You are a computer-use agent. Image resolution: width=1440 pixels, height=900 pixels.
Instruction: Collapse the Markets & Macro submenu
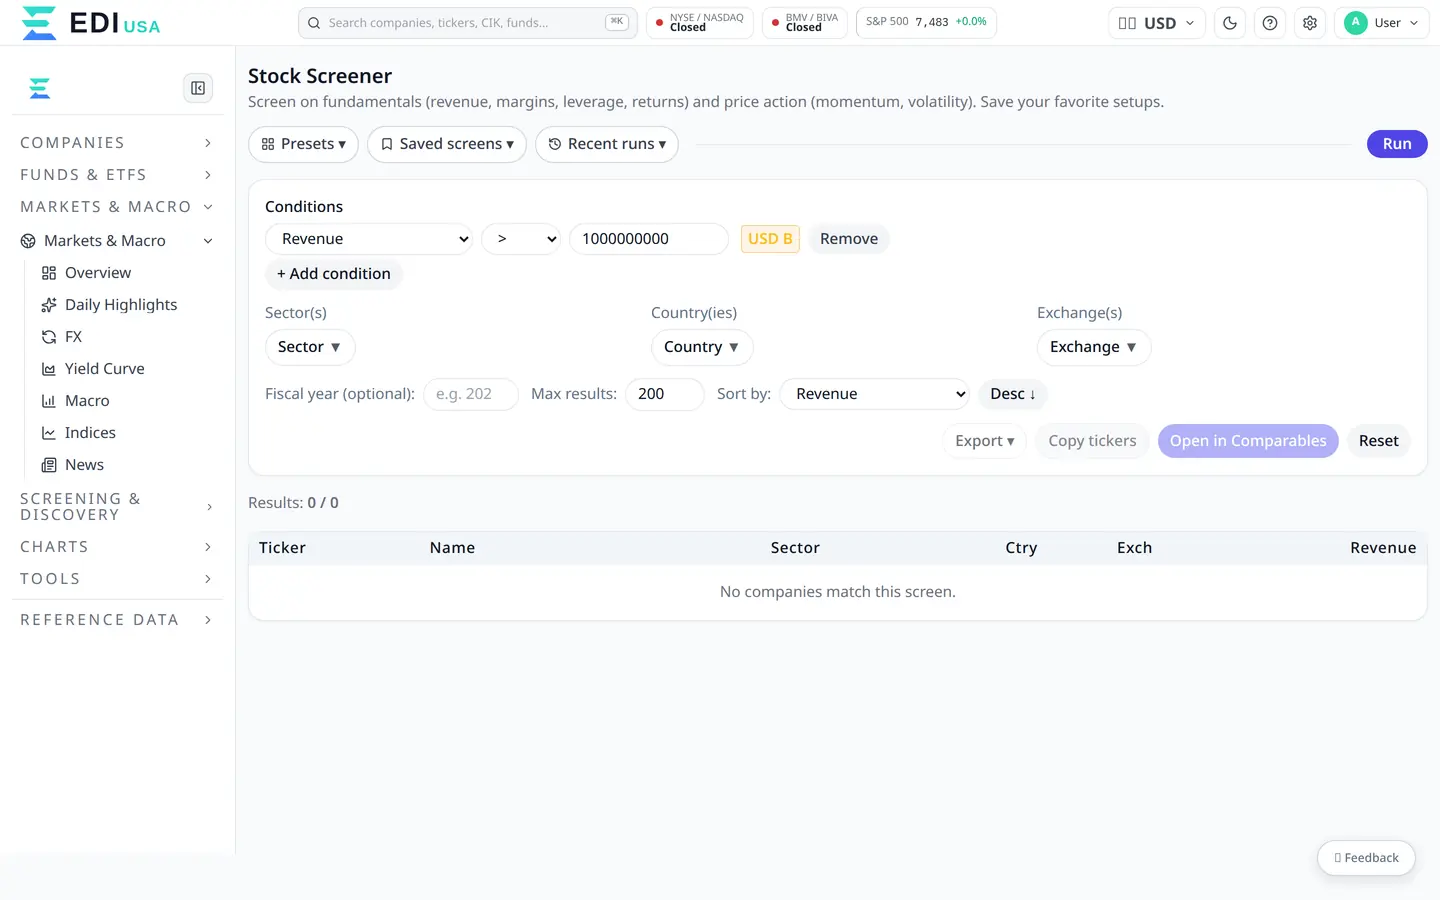click(117, 241)
